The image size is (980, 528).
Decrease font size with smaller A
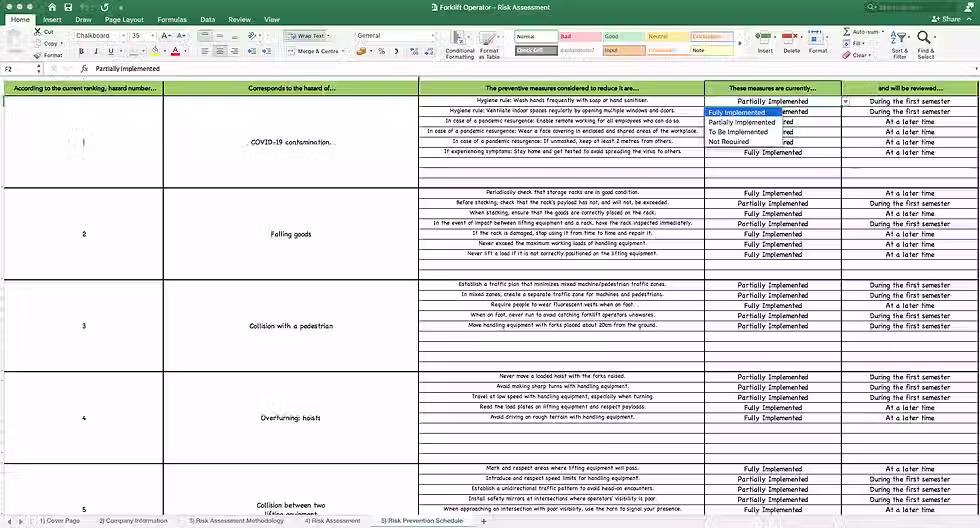(181, 36)
